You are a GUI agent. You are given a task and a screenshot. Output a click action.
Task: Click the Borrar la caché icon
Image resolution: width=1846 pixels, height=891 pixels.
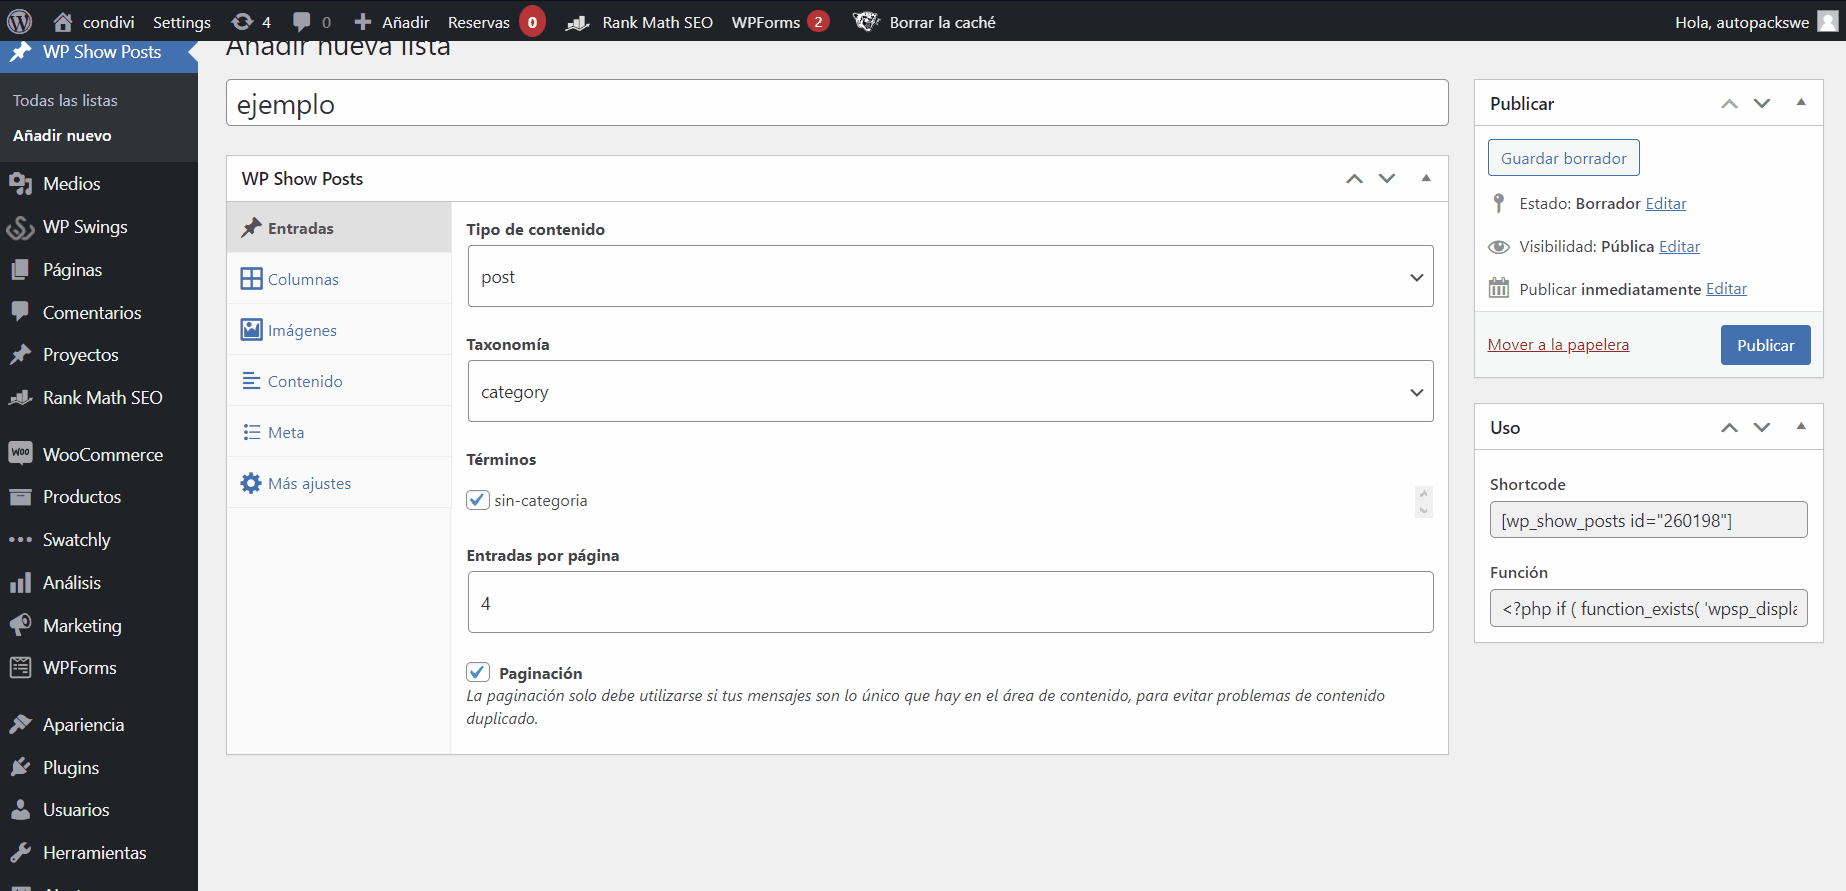[866, 21]
